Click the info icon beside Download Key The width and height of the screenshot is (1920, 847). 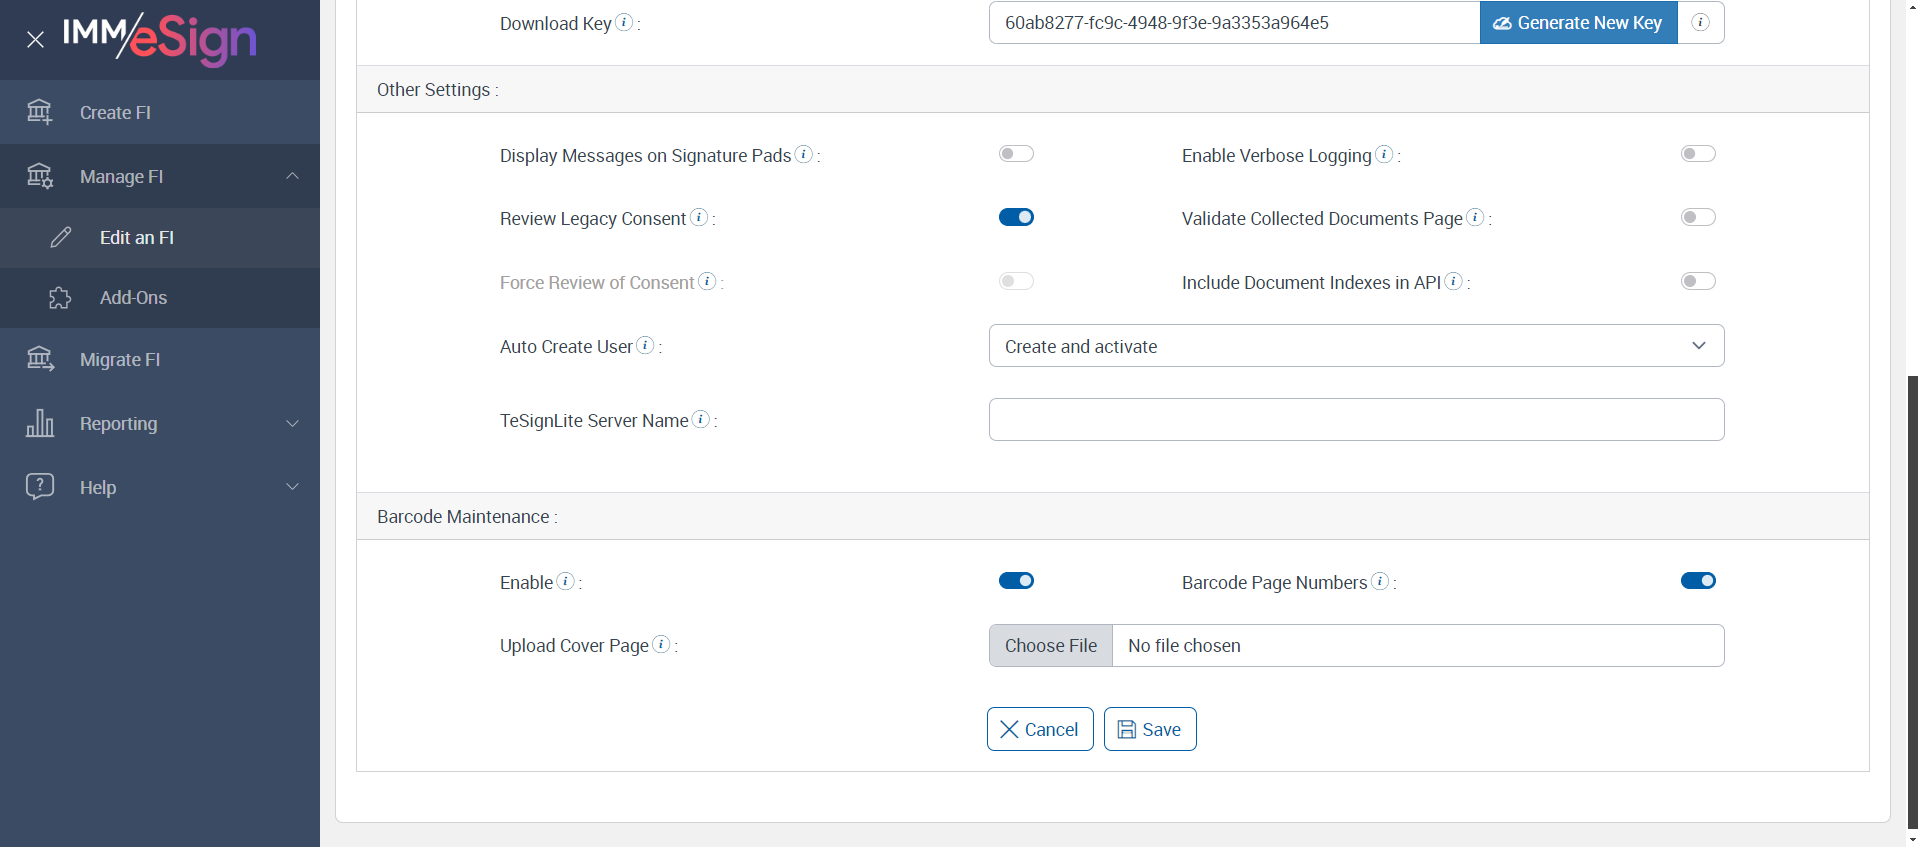pos(624,22)
